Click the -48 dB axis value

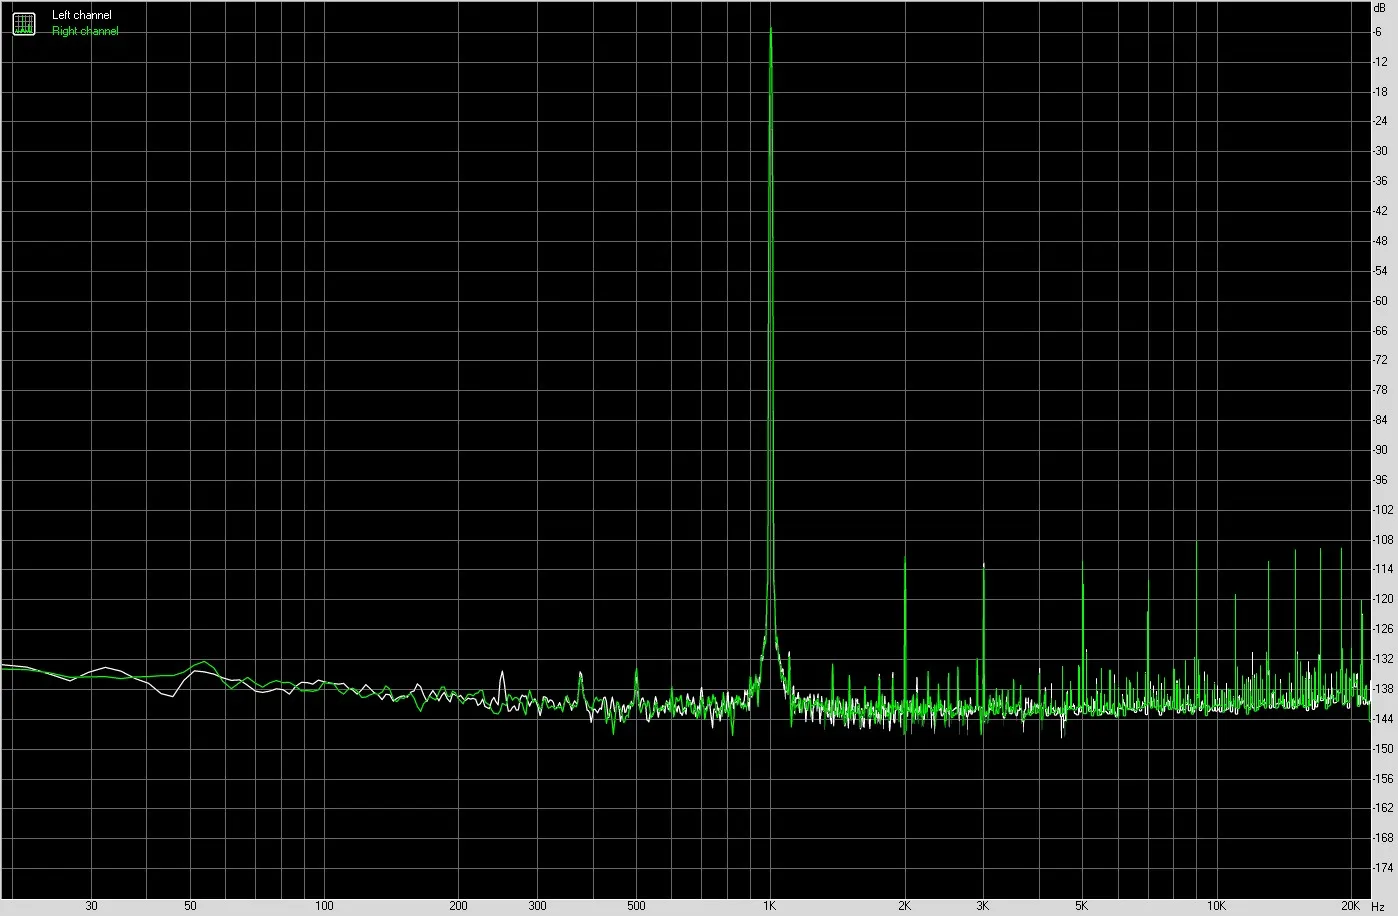pos(1380,241)
